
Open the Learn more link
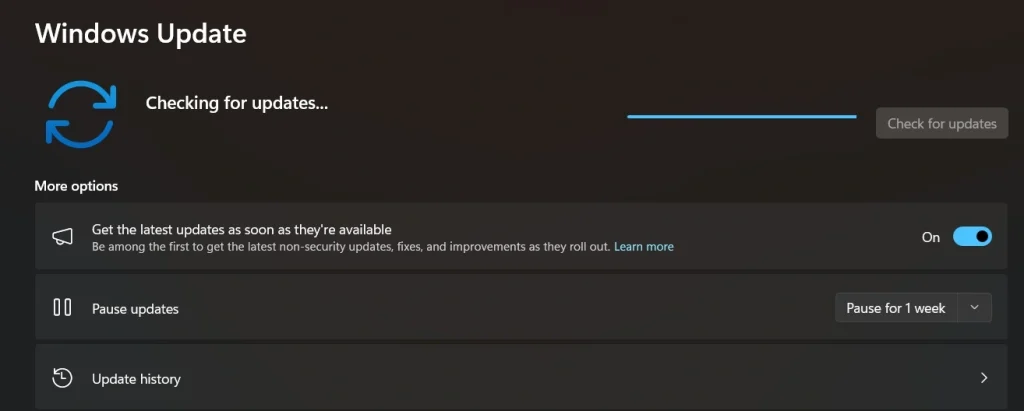pyautogui.click(x=643, y=247)
